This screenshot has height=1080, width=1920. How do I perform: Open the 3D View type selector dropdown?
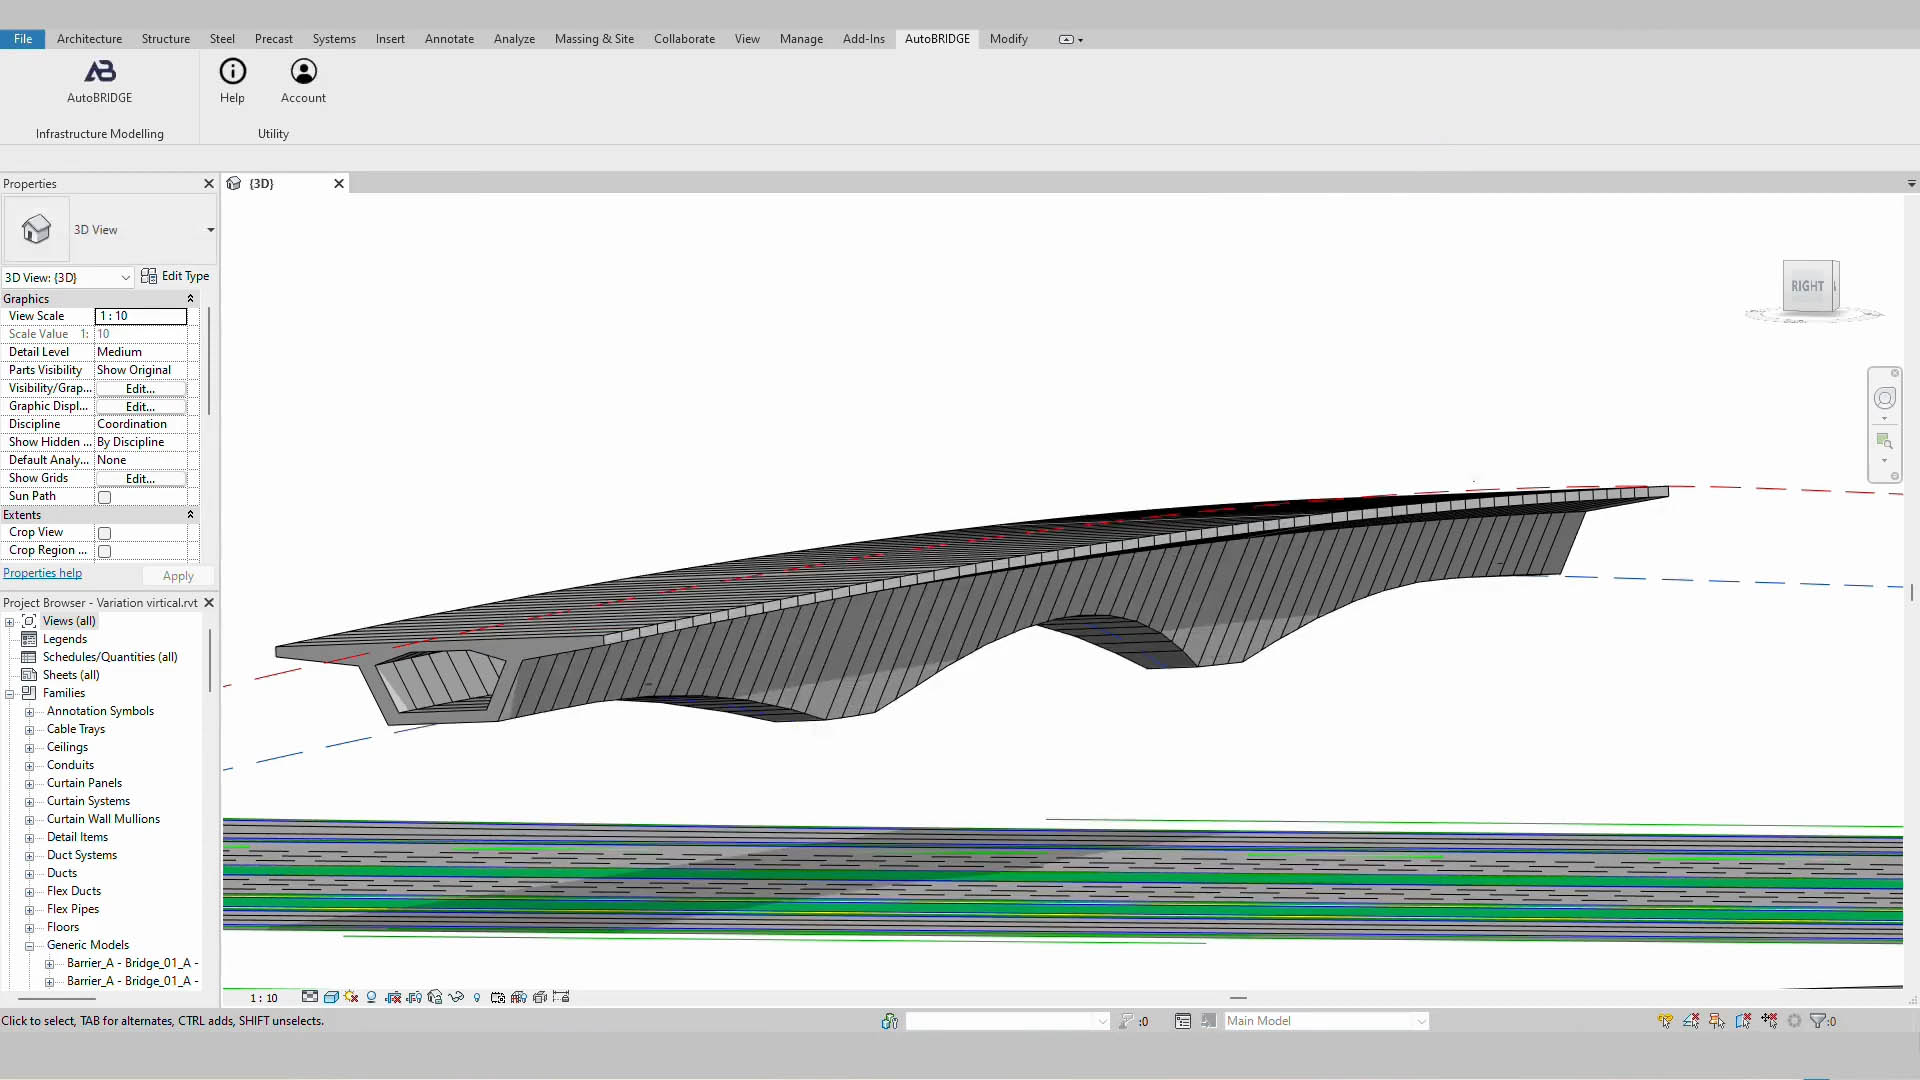click(x=210, y=230)
